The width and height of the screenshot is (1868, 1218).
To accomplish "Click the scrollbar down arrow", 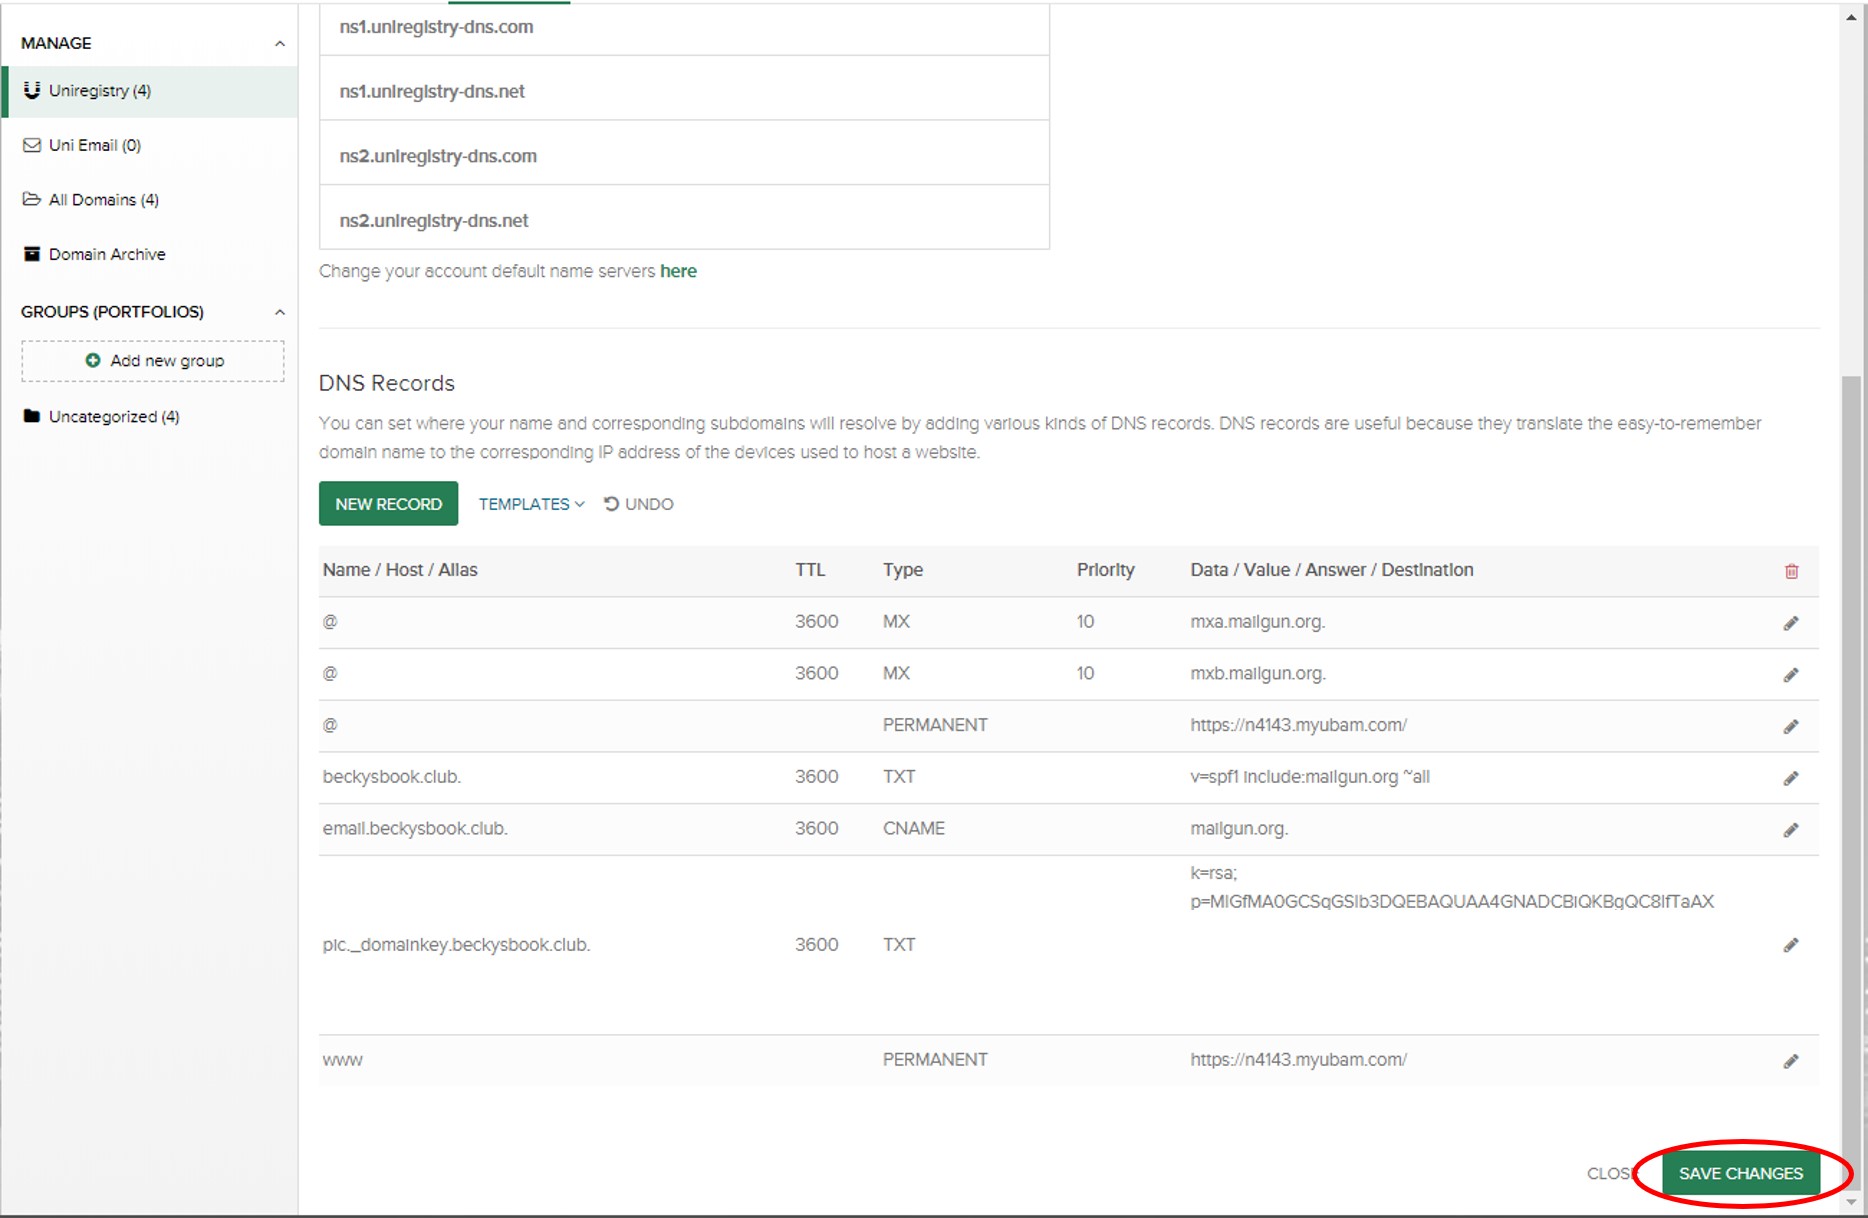I will 1851,1203.
